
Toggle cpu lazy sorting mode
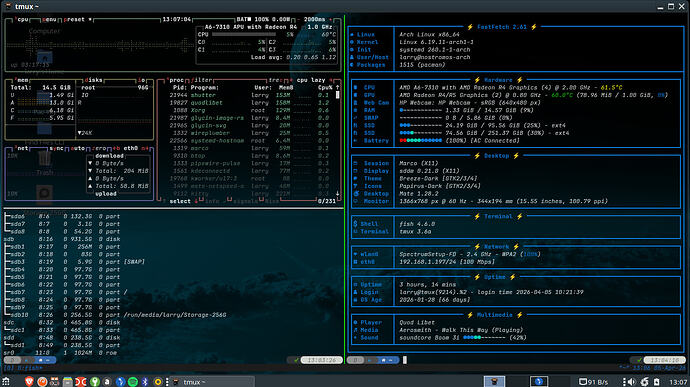[311, 80]
